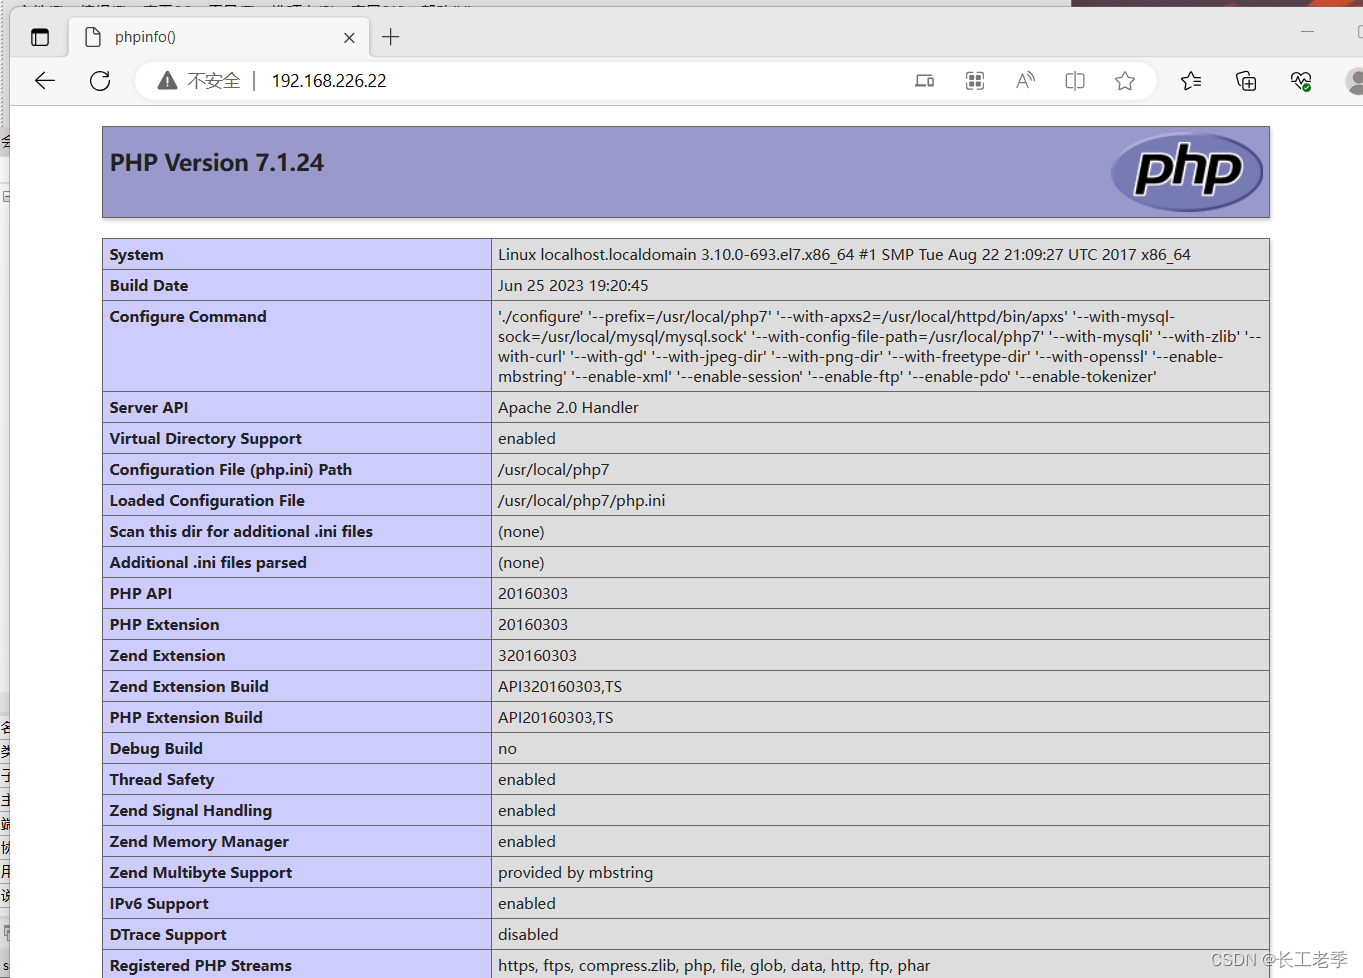Add the page to Collections
1363x978 pixels.
tap(1246, 81)
